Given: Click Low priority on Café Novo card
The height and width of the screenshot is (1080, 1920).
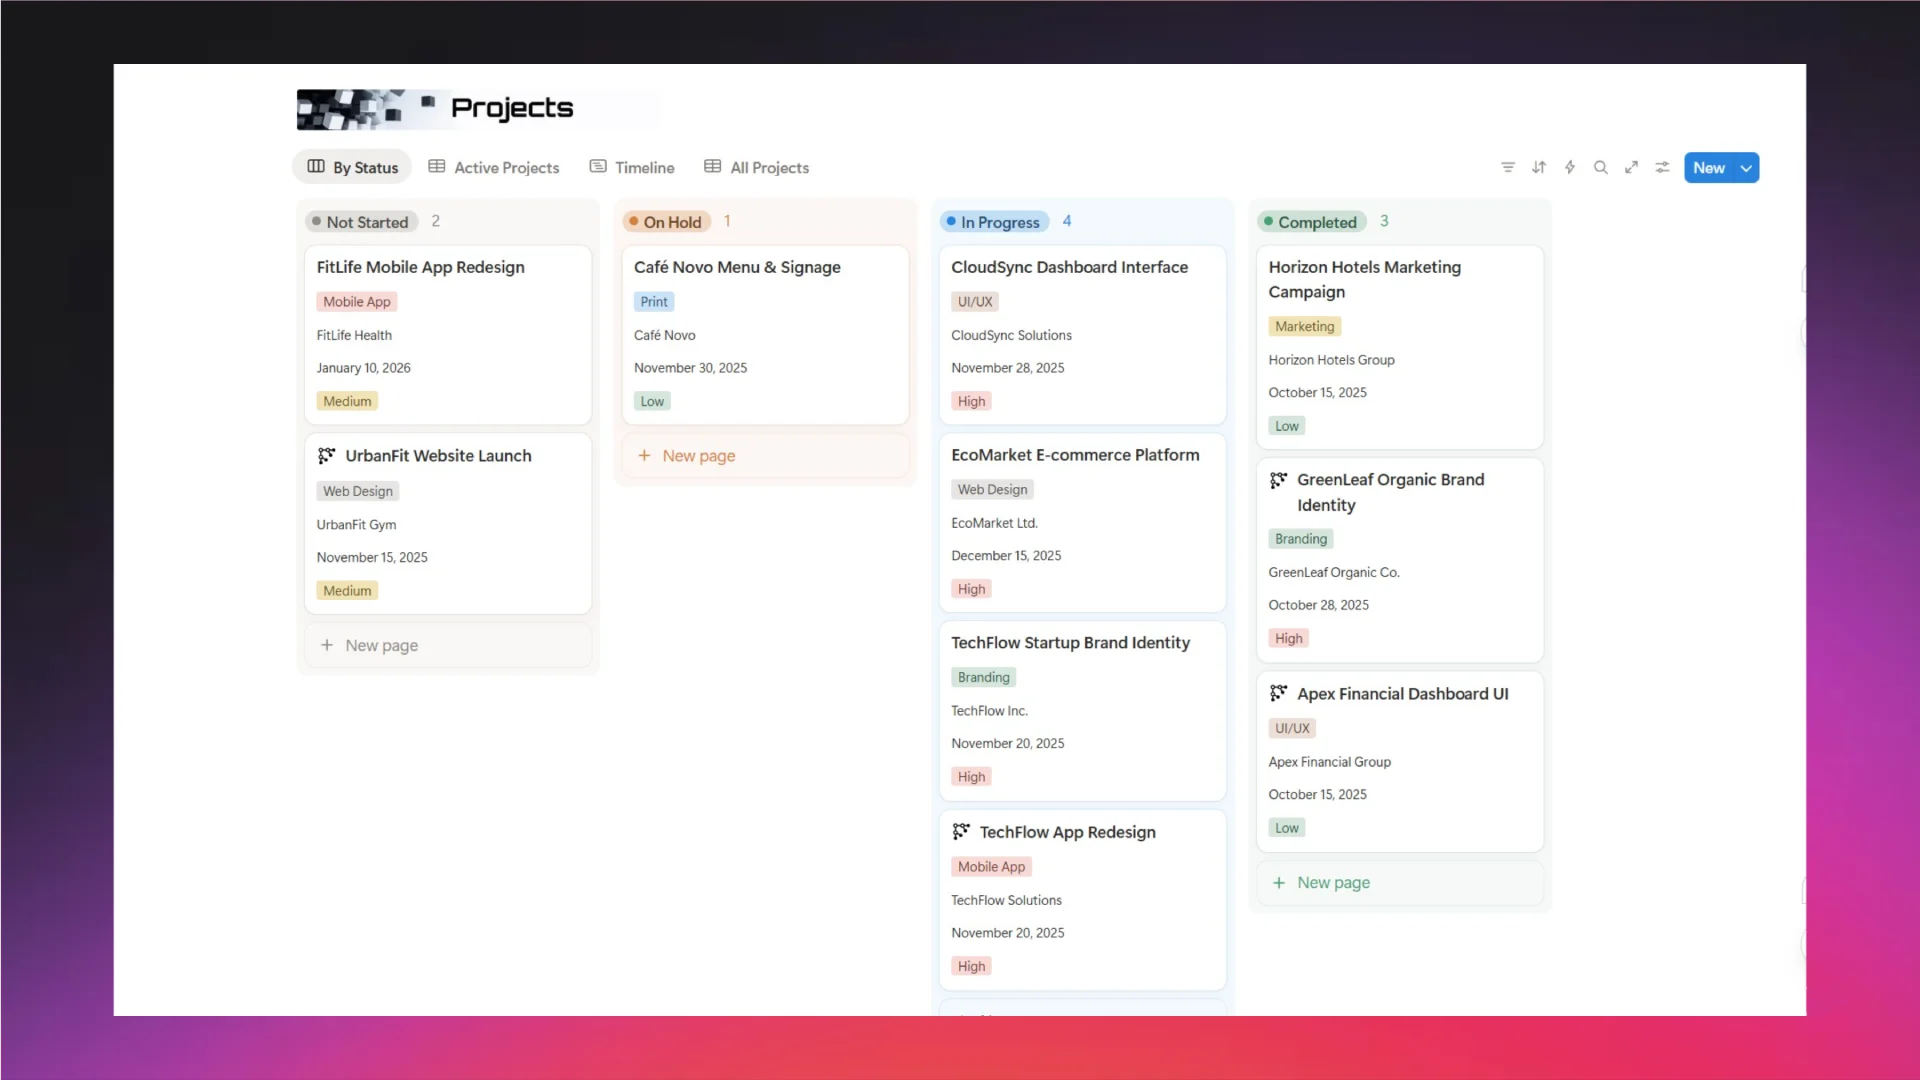Looking at the screenshot, I should tap(652, 401).
